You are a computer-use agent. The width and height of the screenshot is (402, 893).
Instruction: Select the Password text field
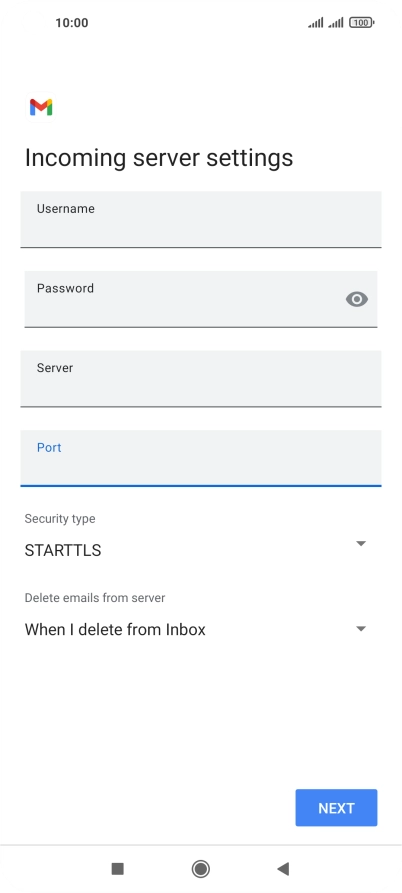click(201, 299)
